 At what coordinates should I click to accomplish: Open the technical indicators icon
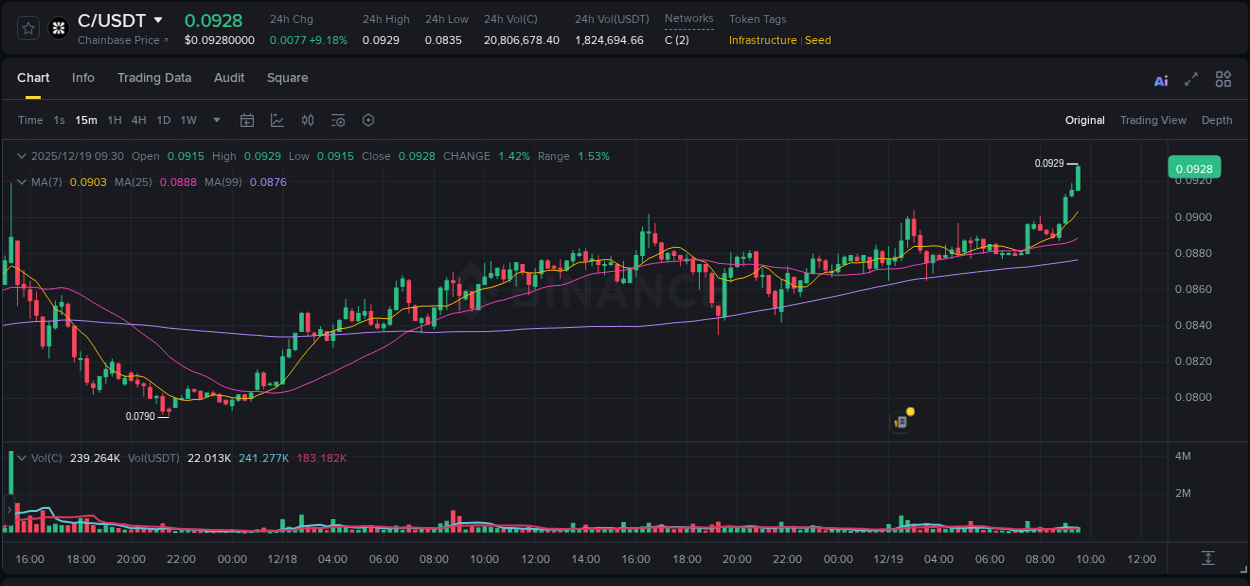tap(307, 120)
